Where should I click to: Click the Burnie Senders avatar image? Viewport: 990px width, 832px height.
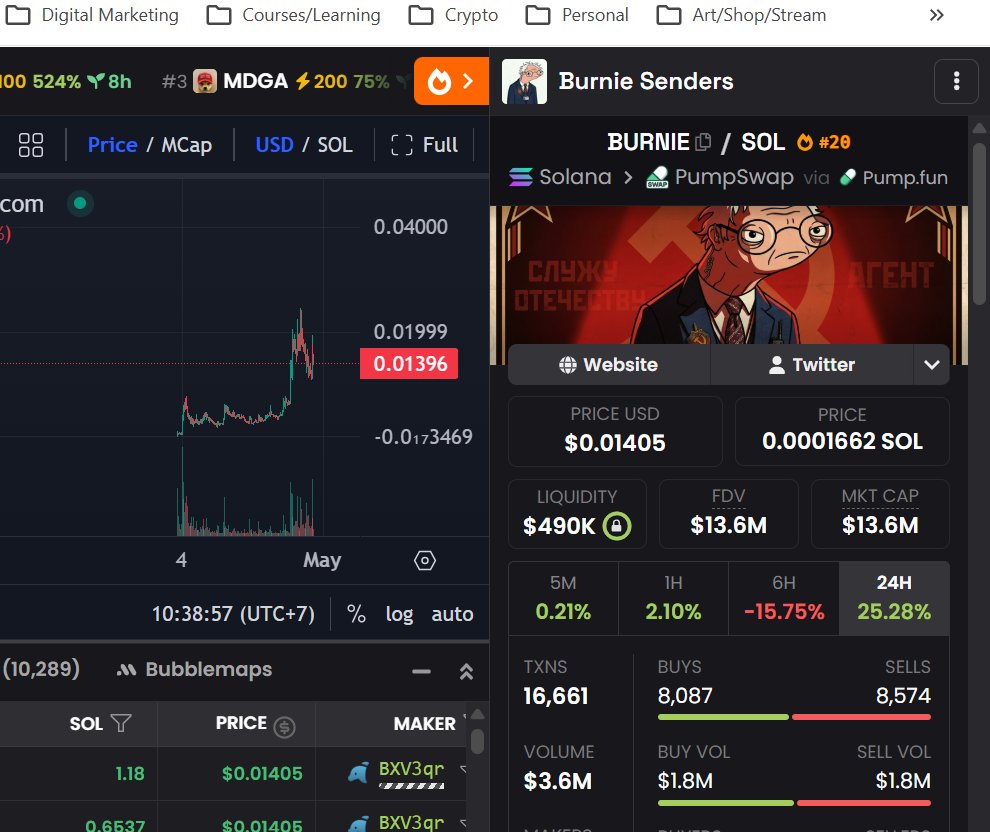pos(524,81)
